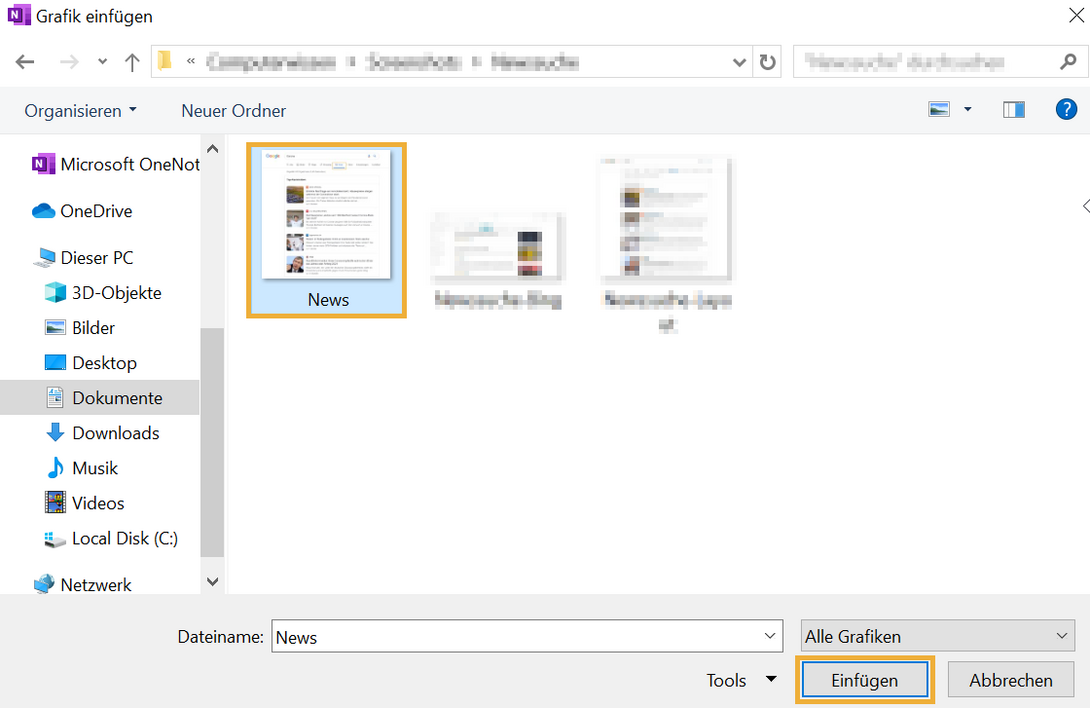Click the folder icon in the address bar

pyautogui.click(x=165, y=61)
